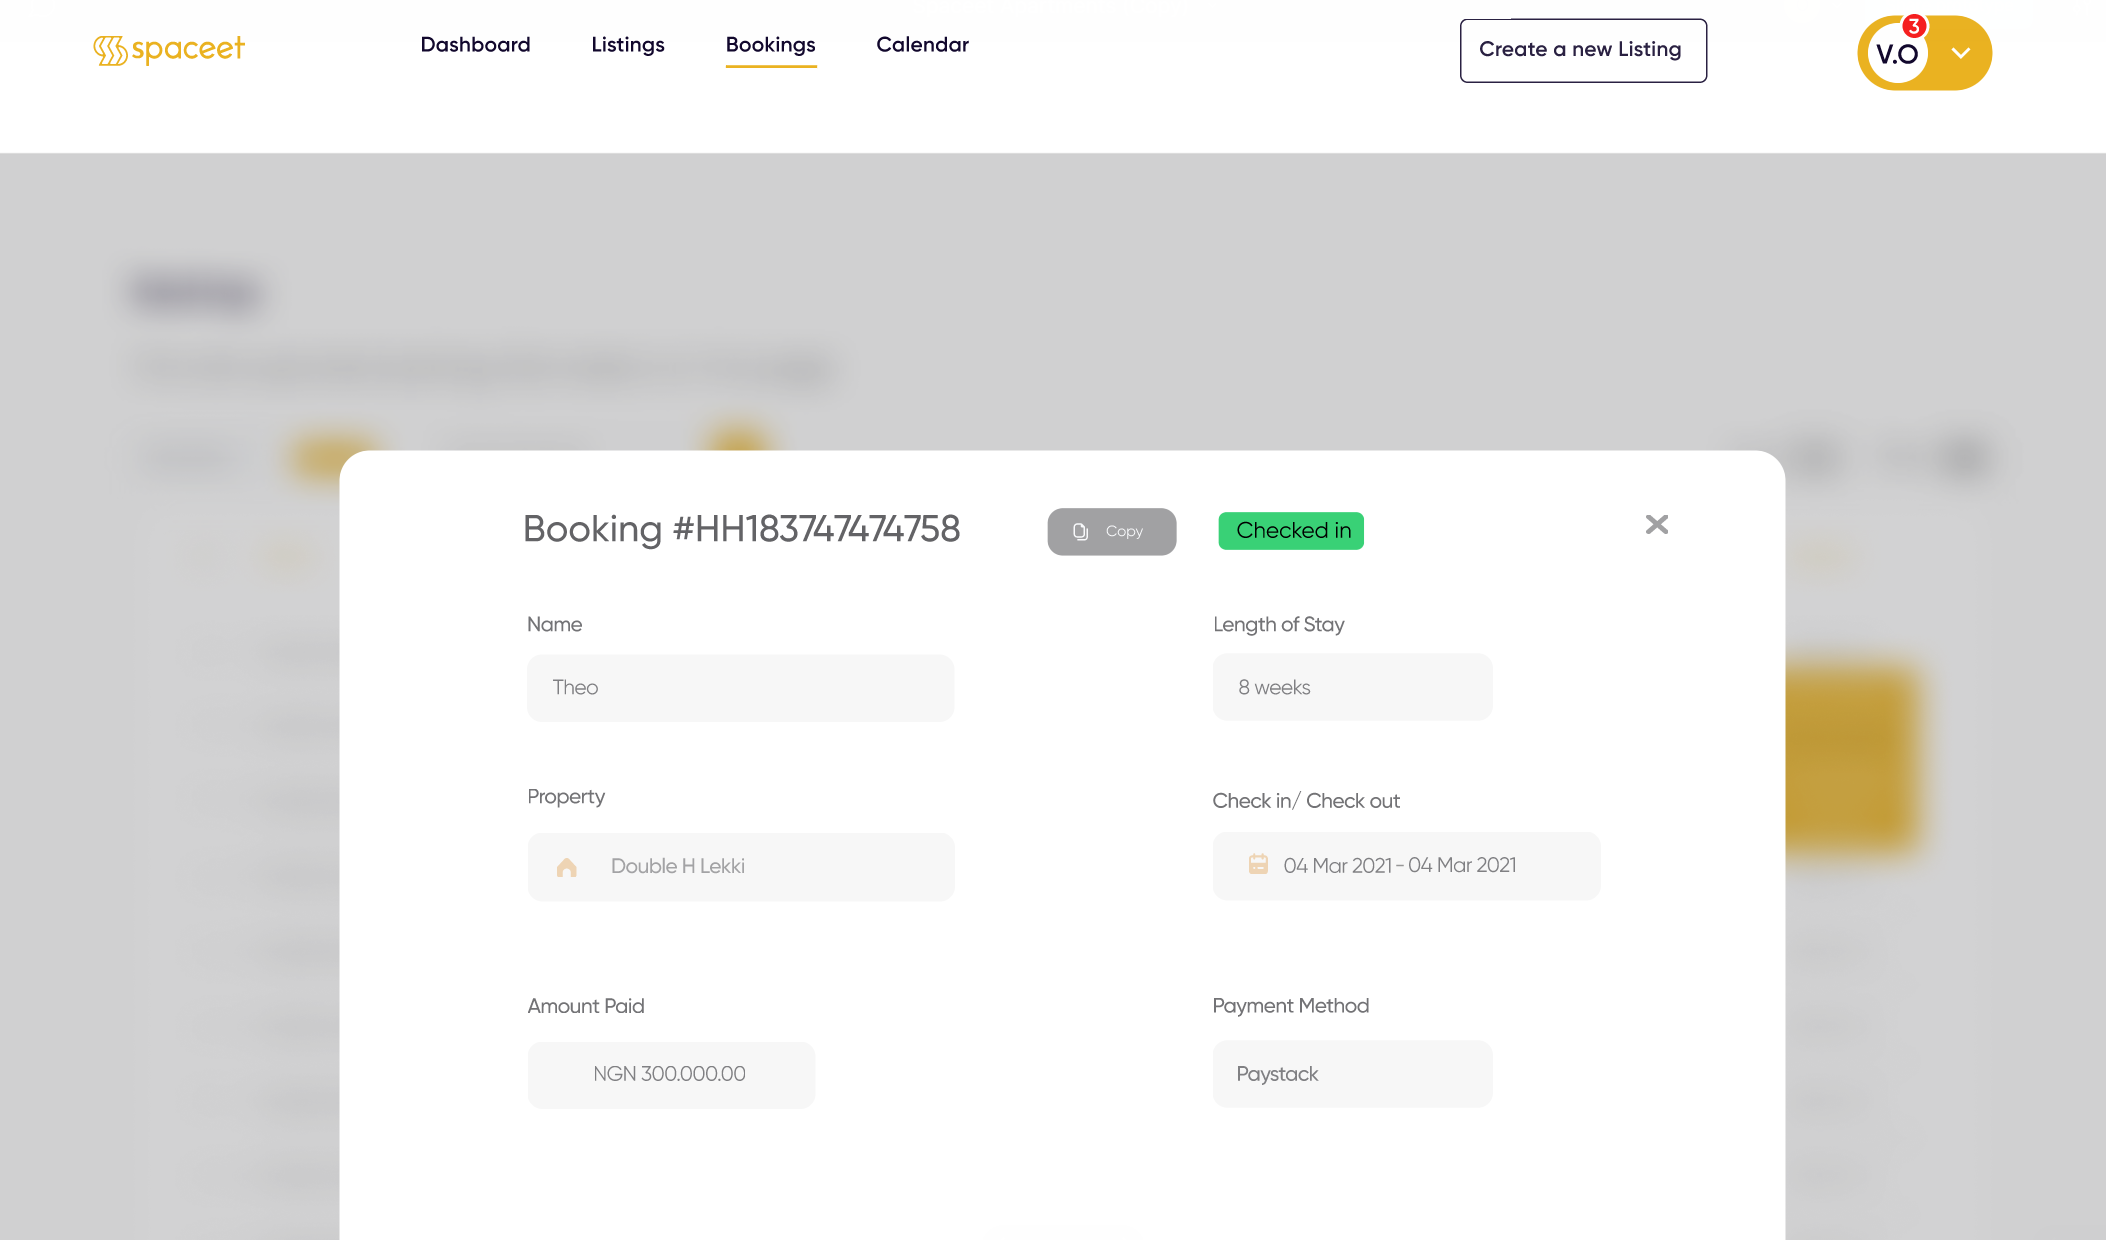Image resolution: width=2106 pixels, height=1240 pixels.
Task: Dismiss the booking details with the X icon
Action: click(x=1656, y=524)
